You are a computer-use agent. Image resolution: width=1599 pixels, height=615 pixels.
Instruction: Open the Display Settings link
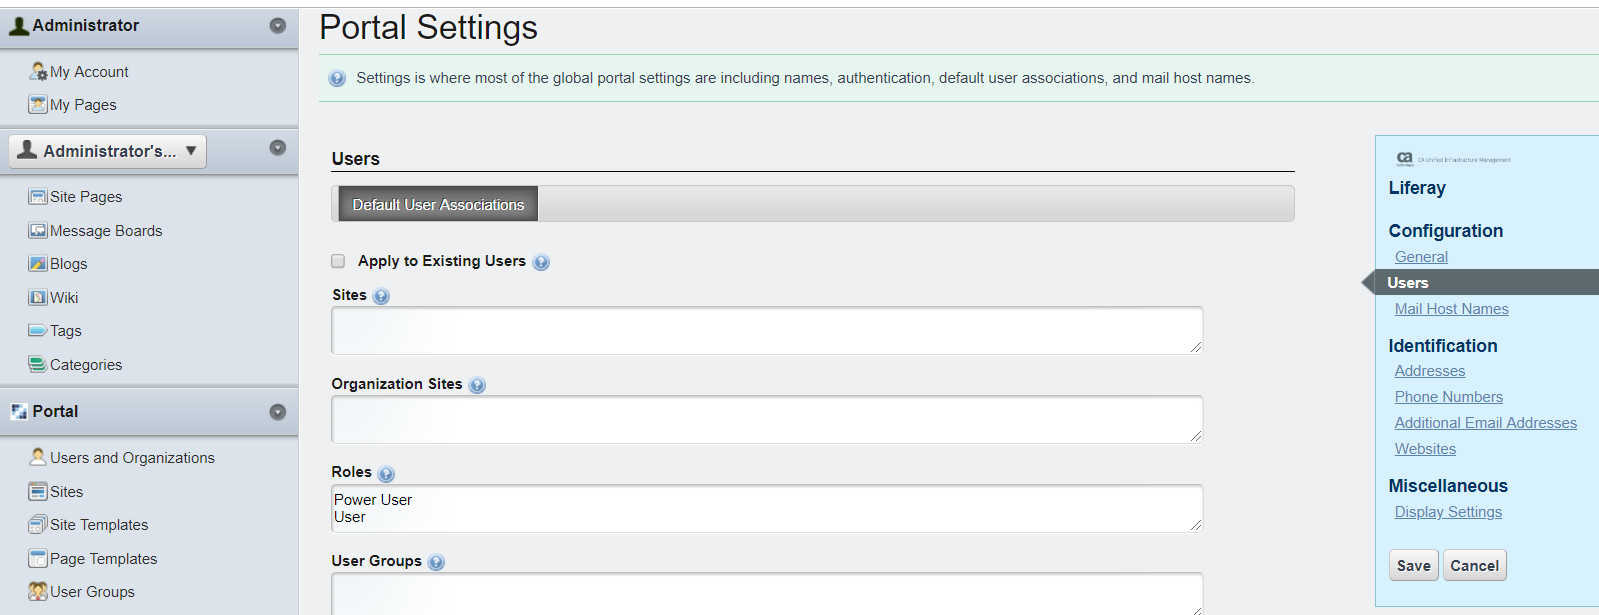[x=1448, y=512]
